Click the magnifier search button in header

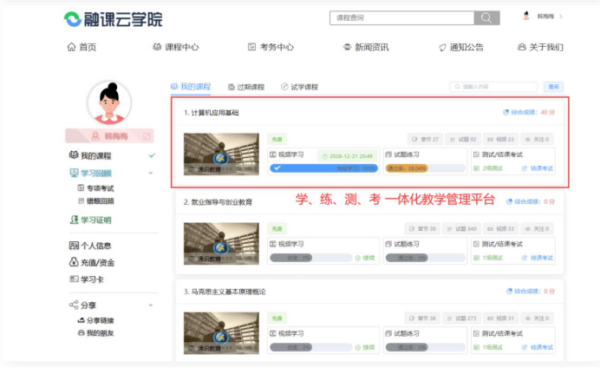487,18
